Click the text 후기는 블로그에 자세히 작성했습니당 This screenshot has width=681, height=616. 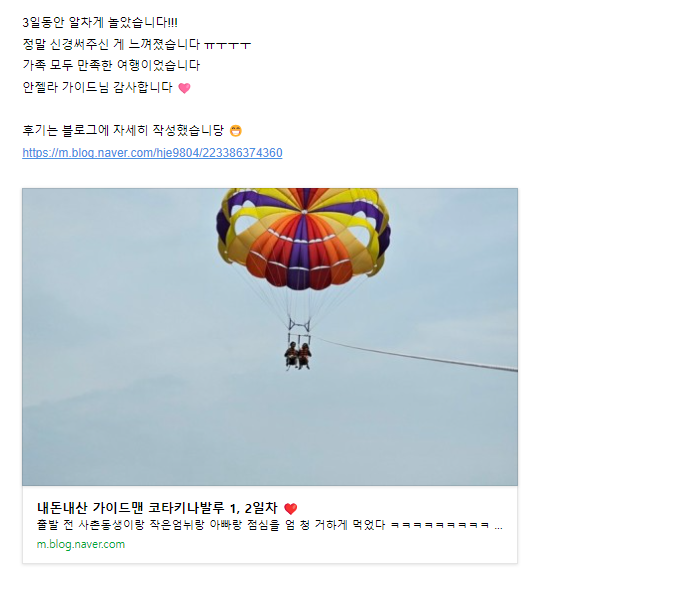[123, 130]
